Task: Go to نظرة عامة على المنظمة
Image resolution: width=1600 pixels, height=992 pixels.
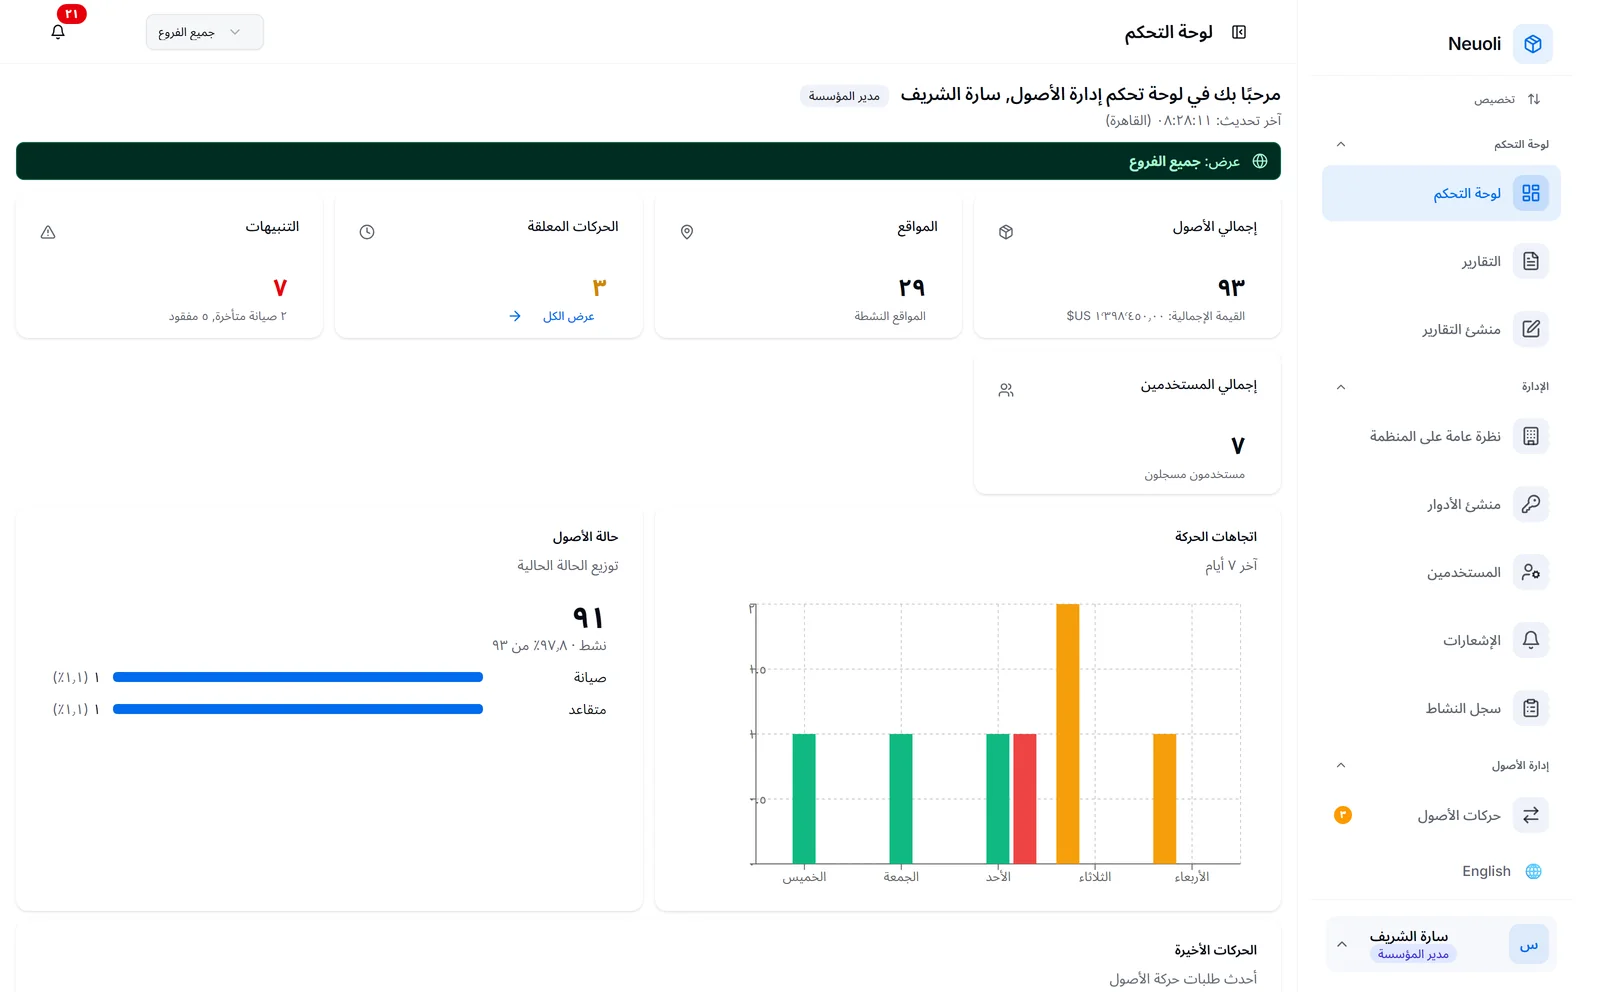Action: tap(1441, 436)
